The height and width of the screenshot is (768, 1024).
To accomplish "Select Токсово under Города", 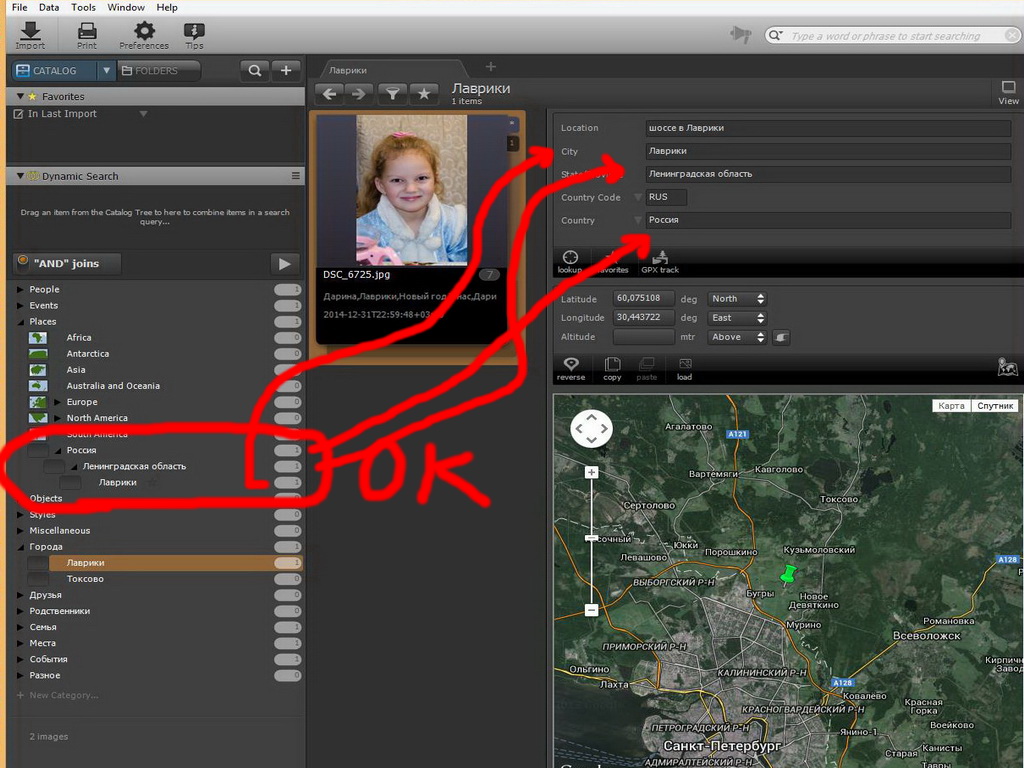I will click(85, 579).
